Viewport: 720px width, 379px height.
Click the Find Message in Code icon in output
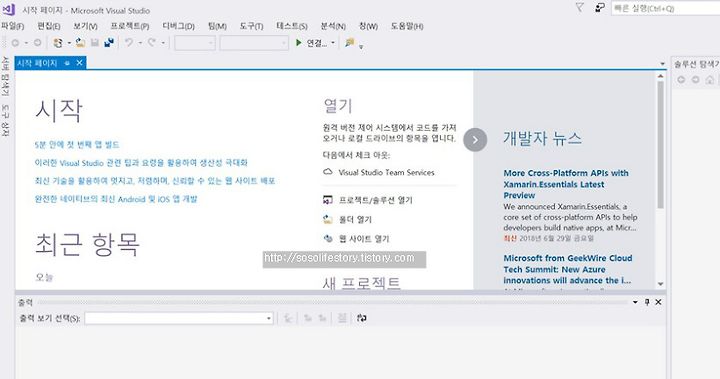tap(288, 318)
